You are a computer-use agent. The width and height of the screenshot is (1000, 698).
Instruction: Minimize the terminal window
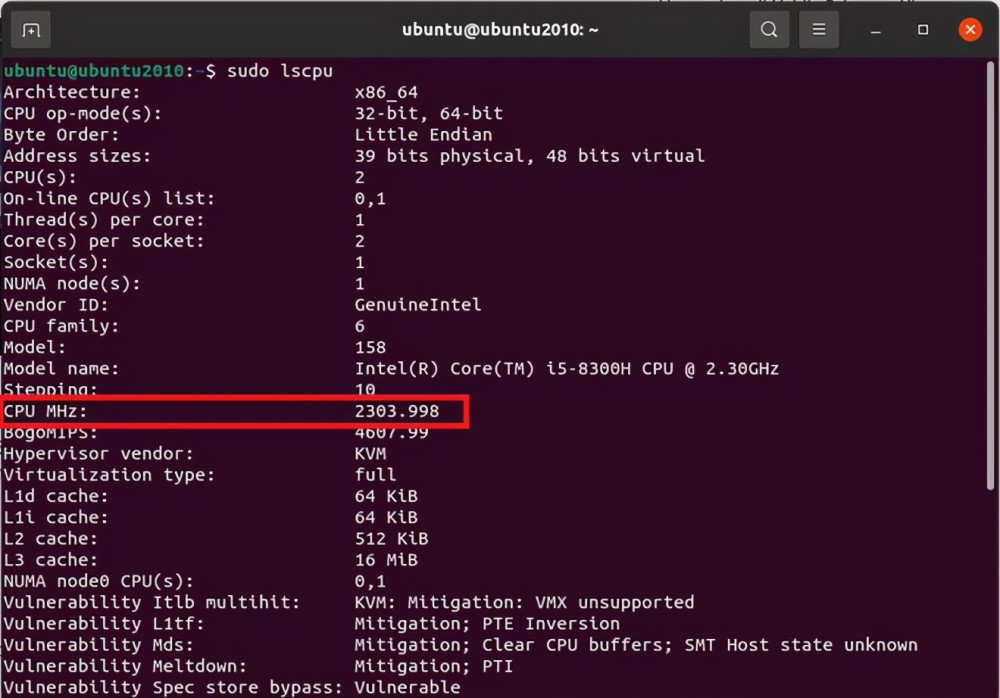[x=876, y=30]
